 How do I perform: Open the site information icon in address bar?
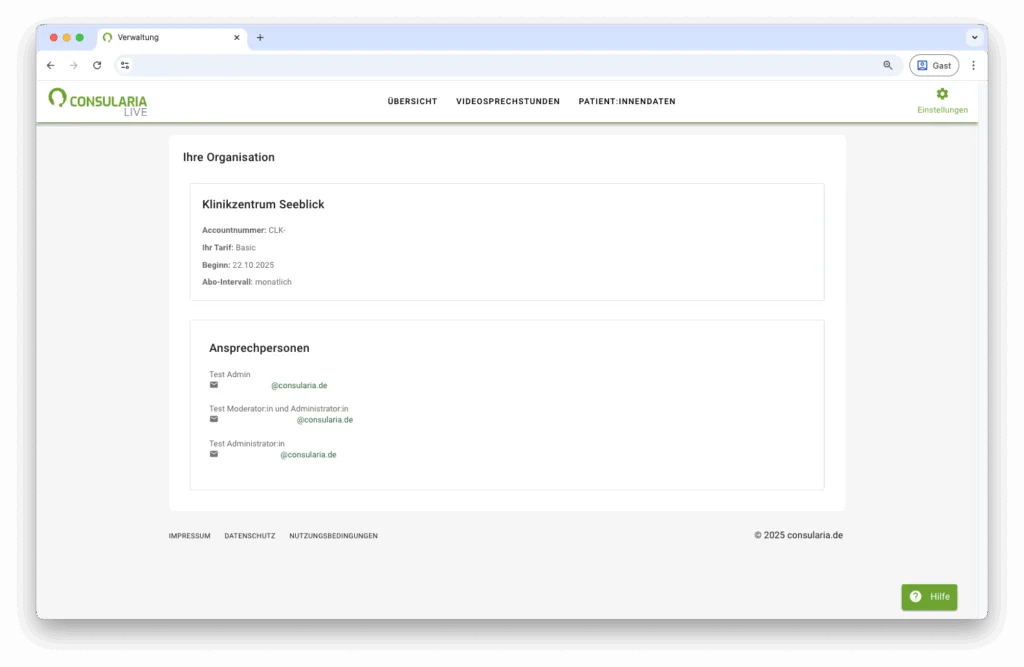point(125,65)
